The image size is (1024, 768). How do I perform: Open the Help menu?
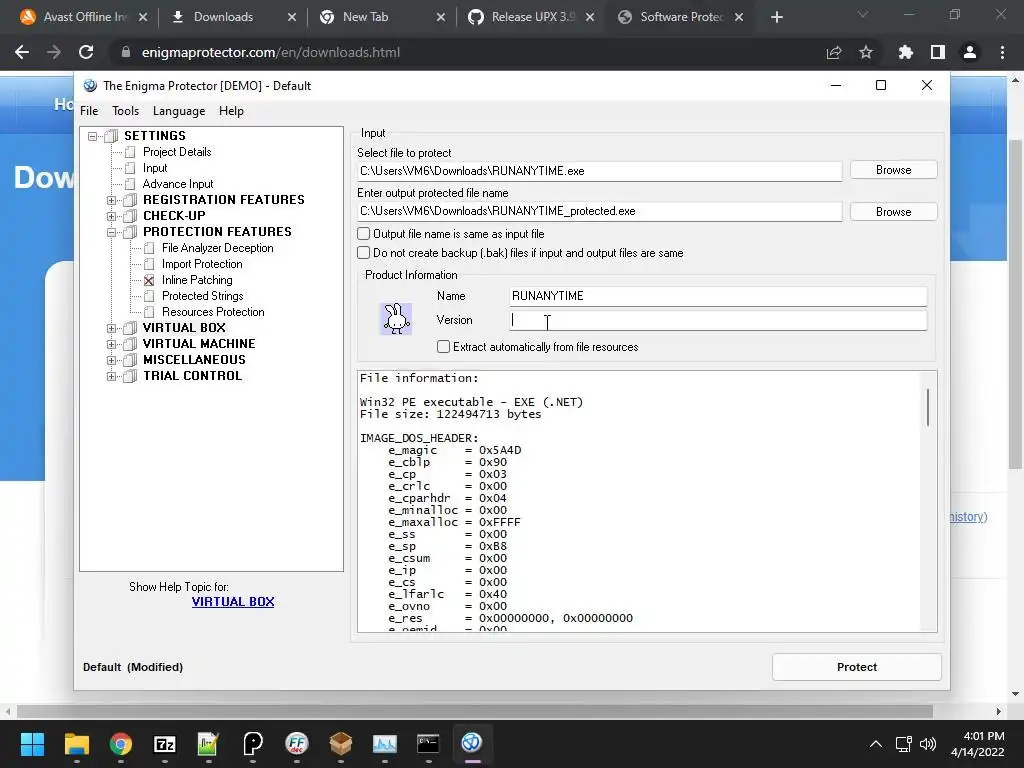pyautogui.click(x=231, y=111)
